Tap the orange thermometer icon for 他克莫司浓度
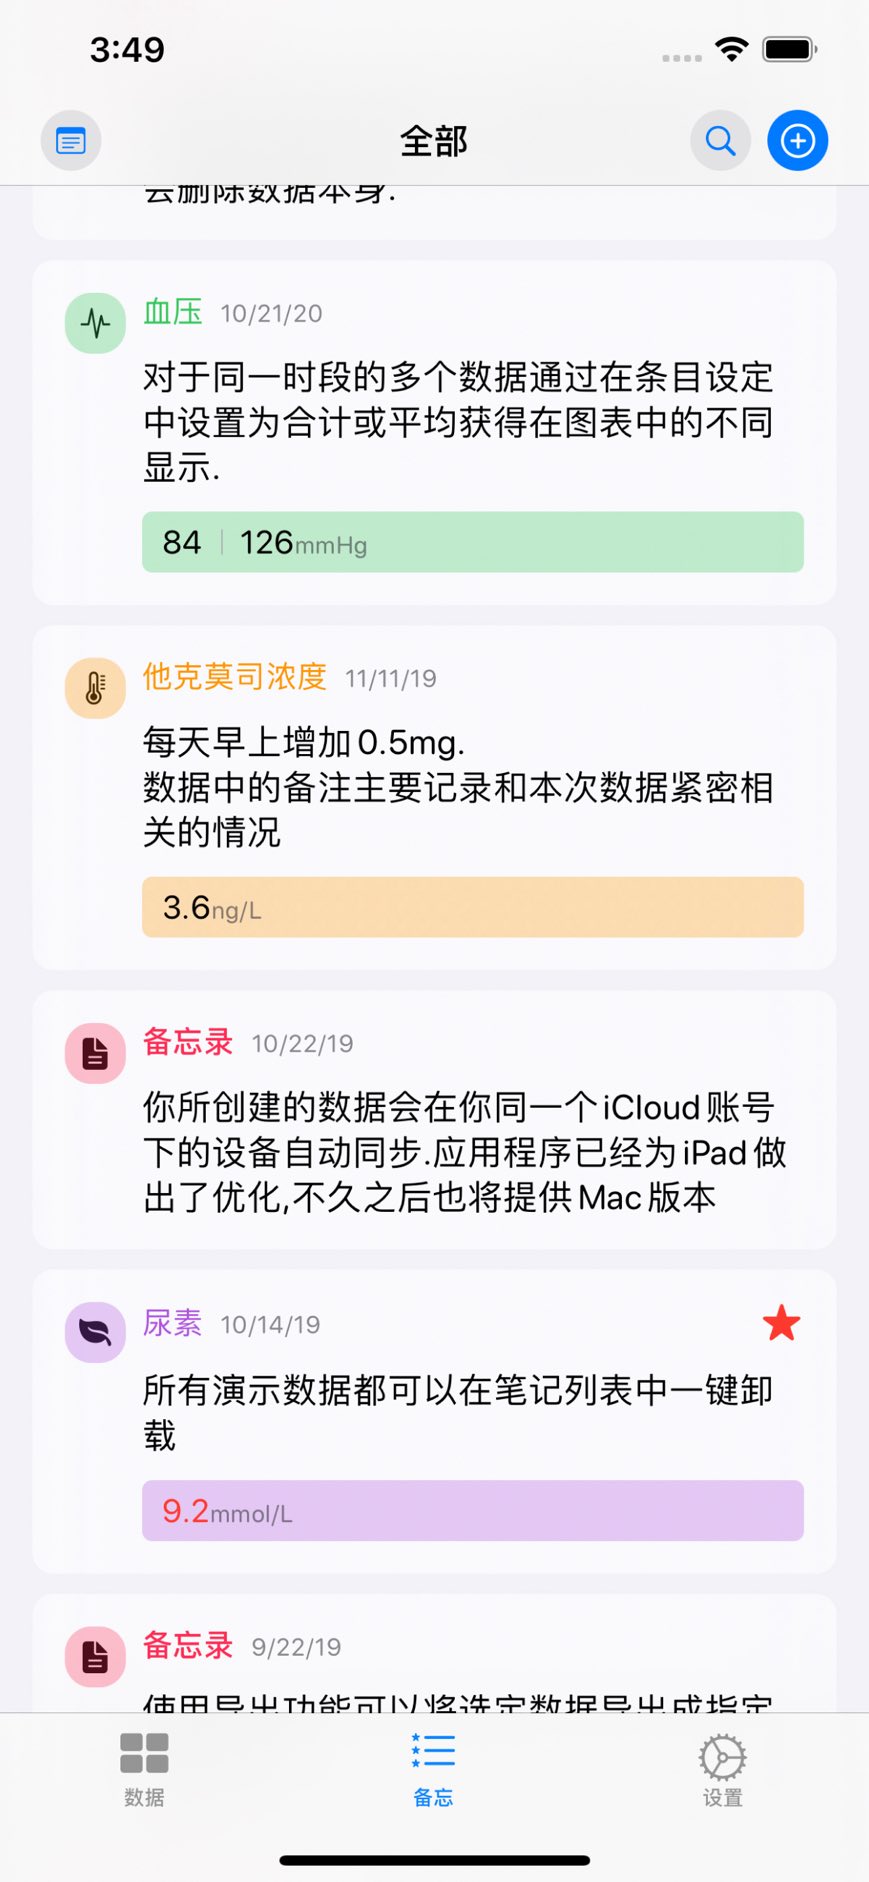869x1882 pixels. coord(95,688)
